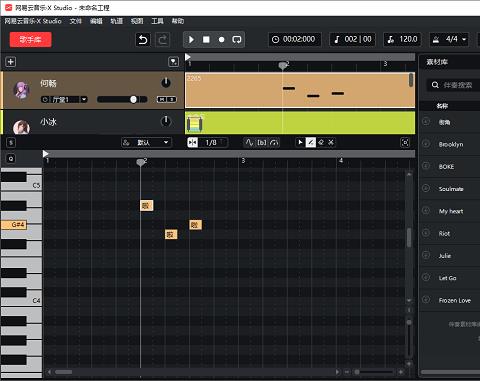Click the 002|00 bar position field

pos(353,39)
